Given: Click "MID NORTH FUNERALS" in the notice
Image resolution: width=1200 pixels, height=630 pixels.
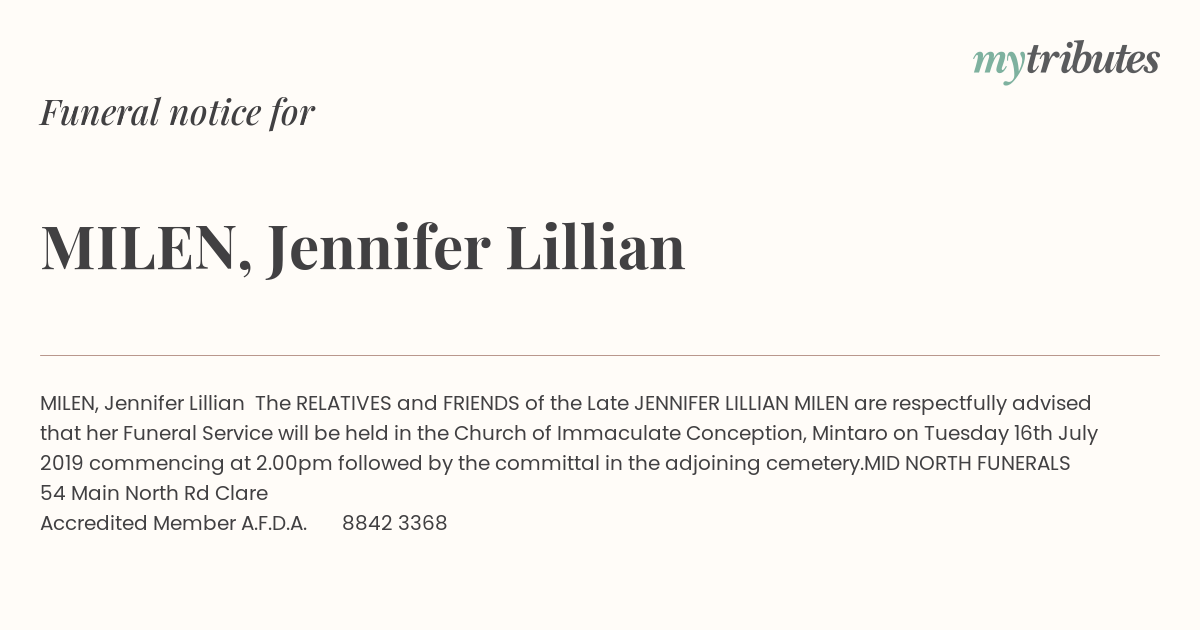Looking at the screenshot, I should [x=967, y=463].
